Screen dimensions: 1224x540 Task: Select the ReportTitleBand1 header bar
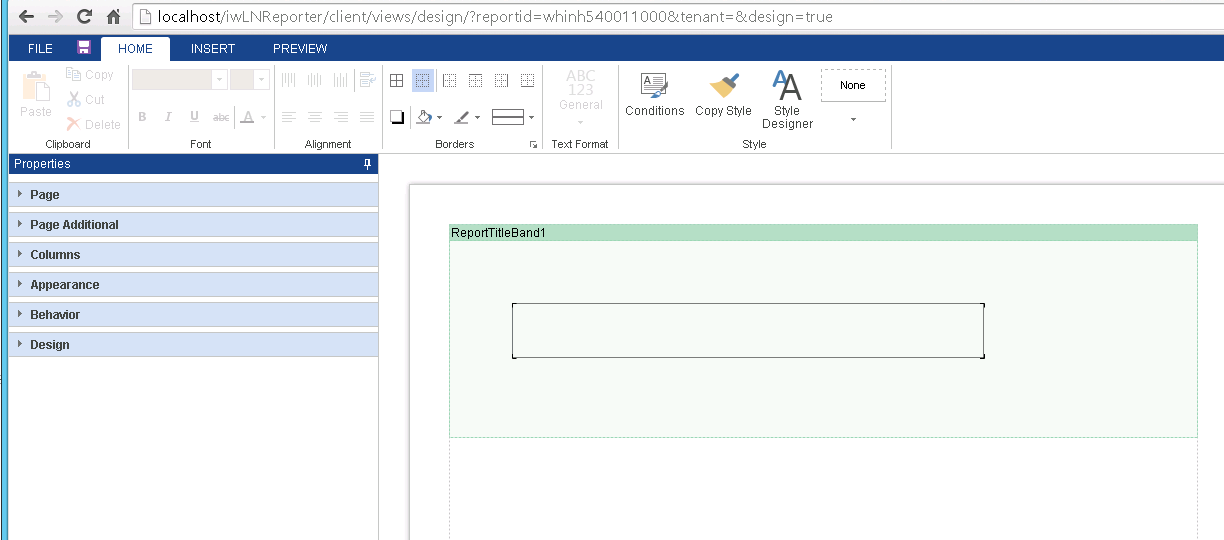coord(822,233)
